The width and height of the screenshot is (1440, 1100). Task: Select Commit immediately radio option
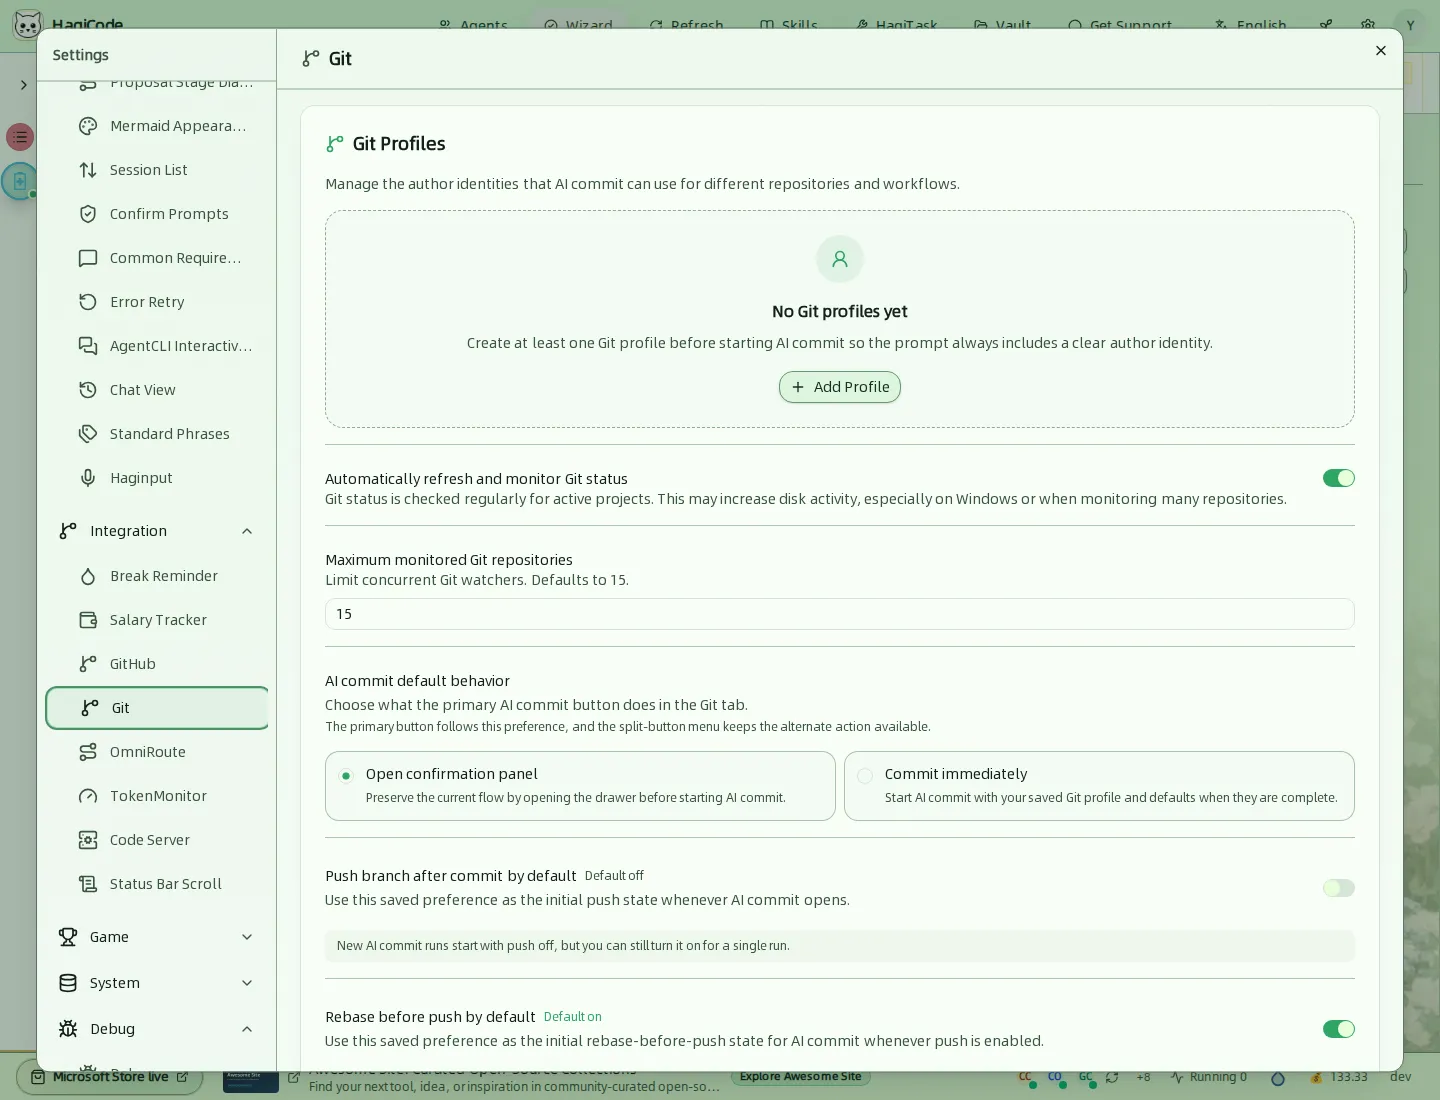[x=865, y=776]
